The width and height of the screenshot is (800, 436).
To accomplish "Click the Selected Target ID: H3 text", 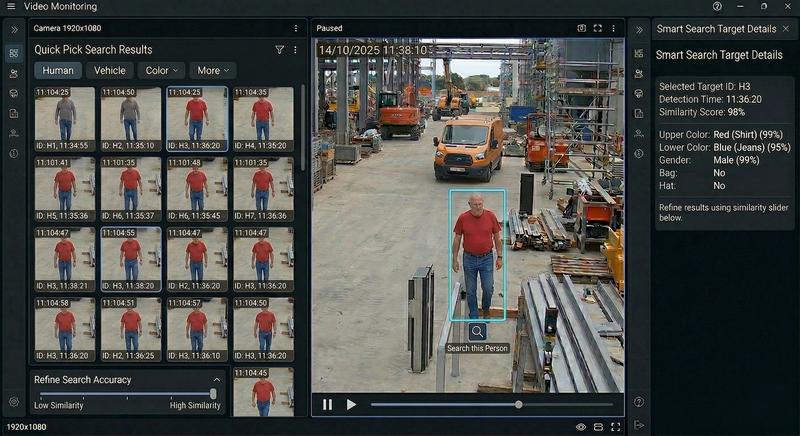I will pyautogui.click(x=705, y=87).
